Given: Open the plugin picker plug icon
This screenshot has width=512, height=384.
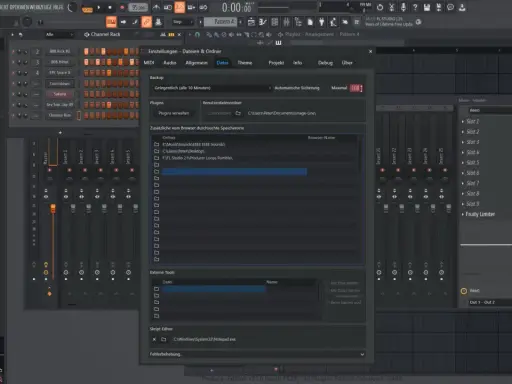Looking at the screenshot, I should coord(321,22).
